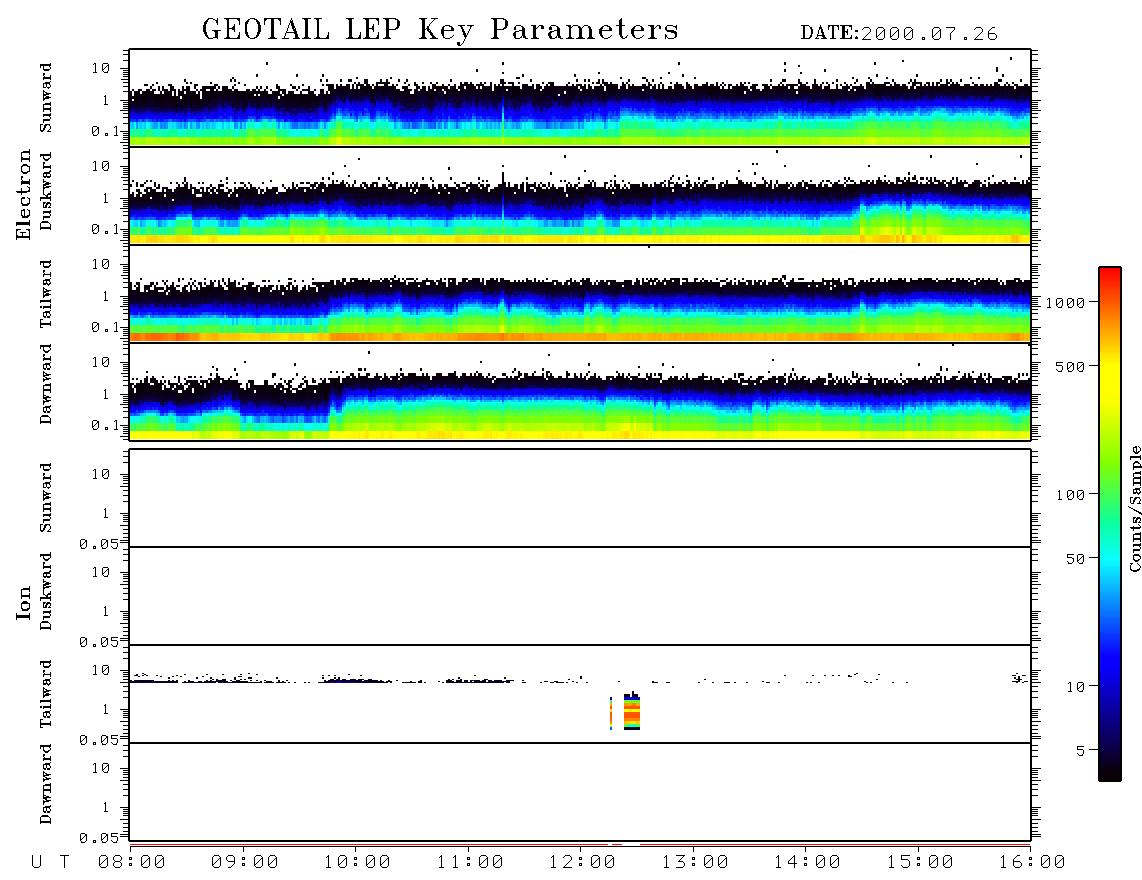Select the Electron Sunward axis label
The height and width of the screenshot is (880, 1142).
[46, 98]
